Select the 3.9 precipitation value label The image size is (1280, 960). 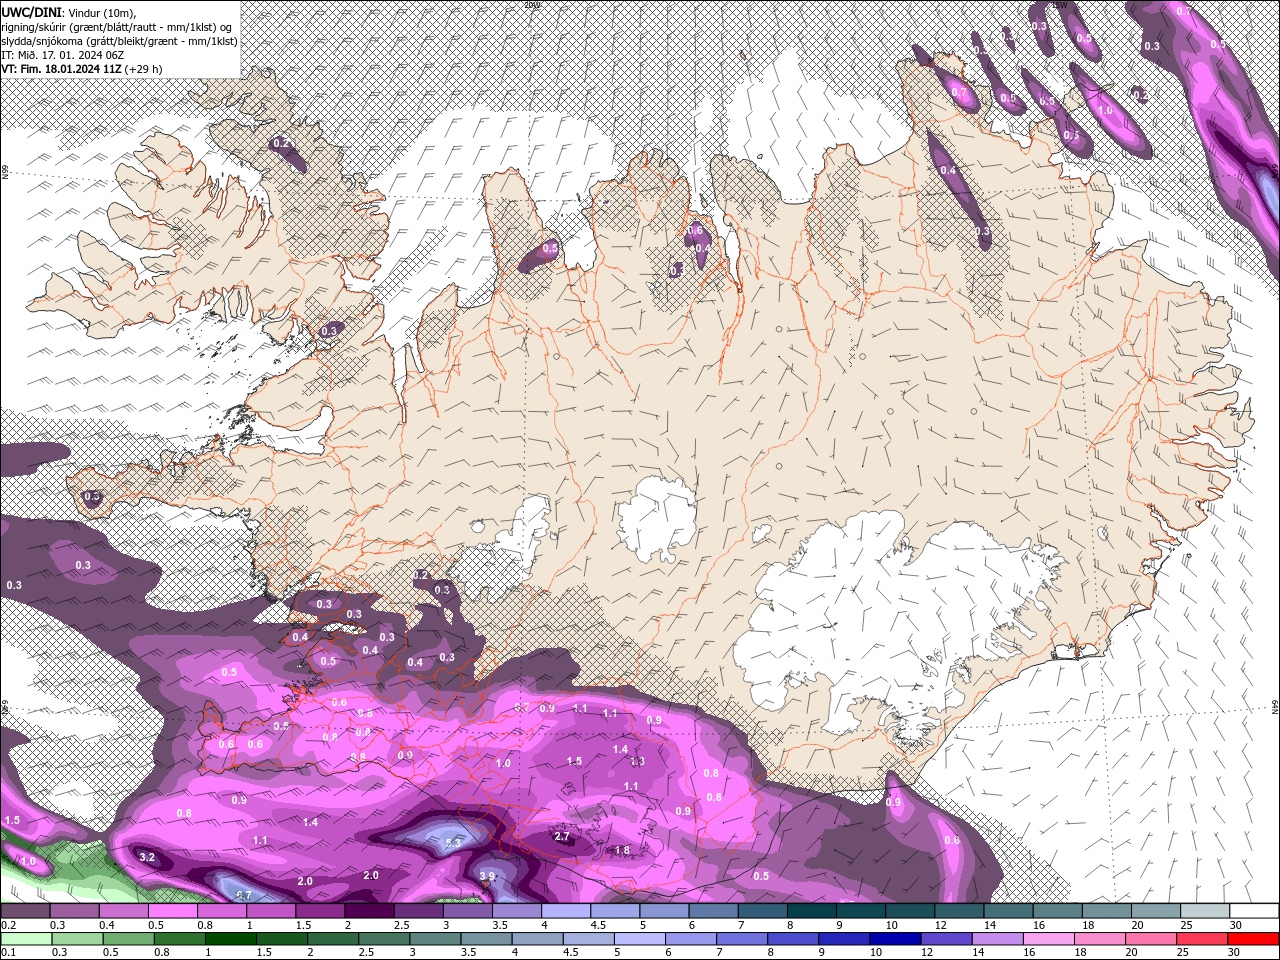[487, 876]
